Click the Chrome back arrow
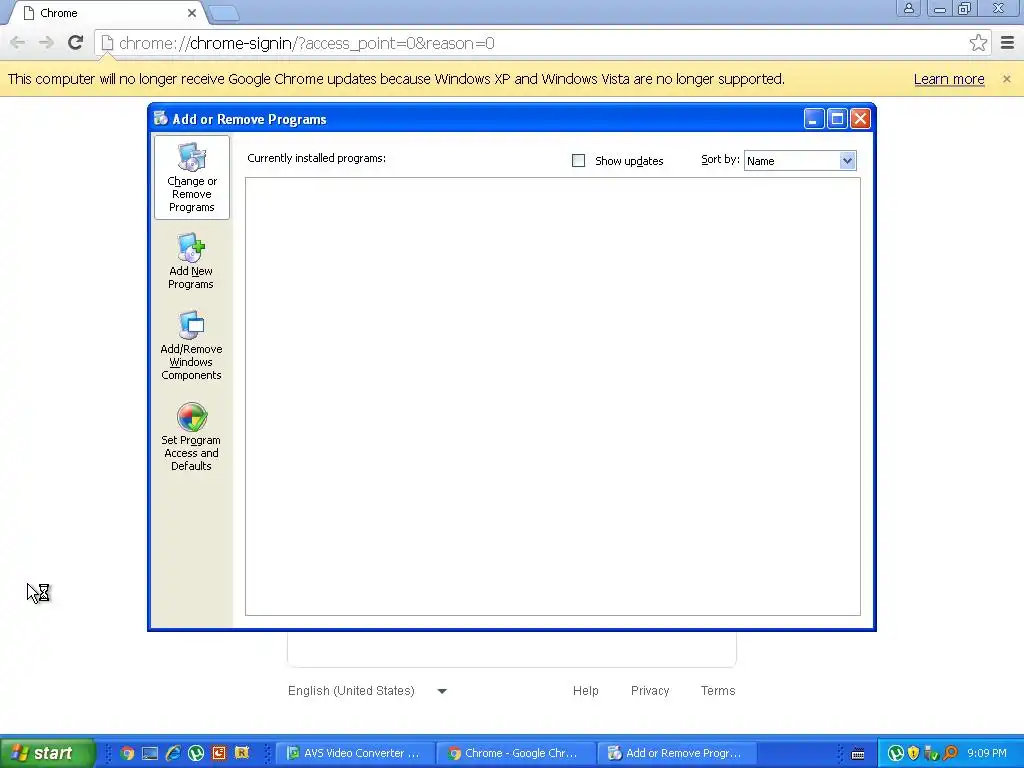Image resolution: width=1024 pixels, height=768 pixels. tap(18, 43)
